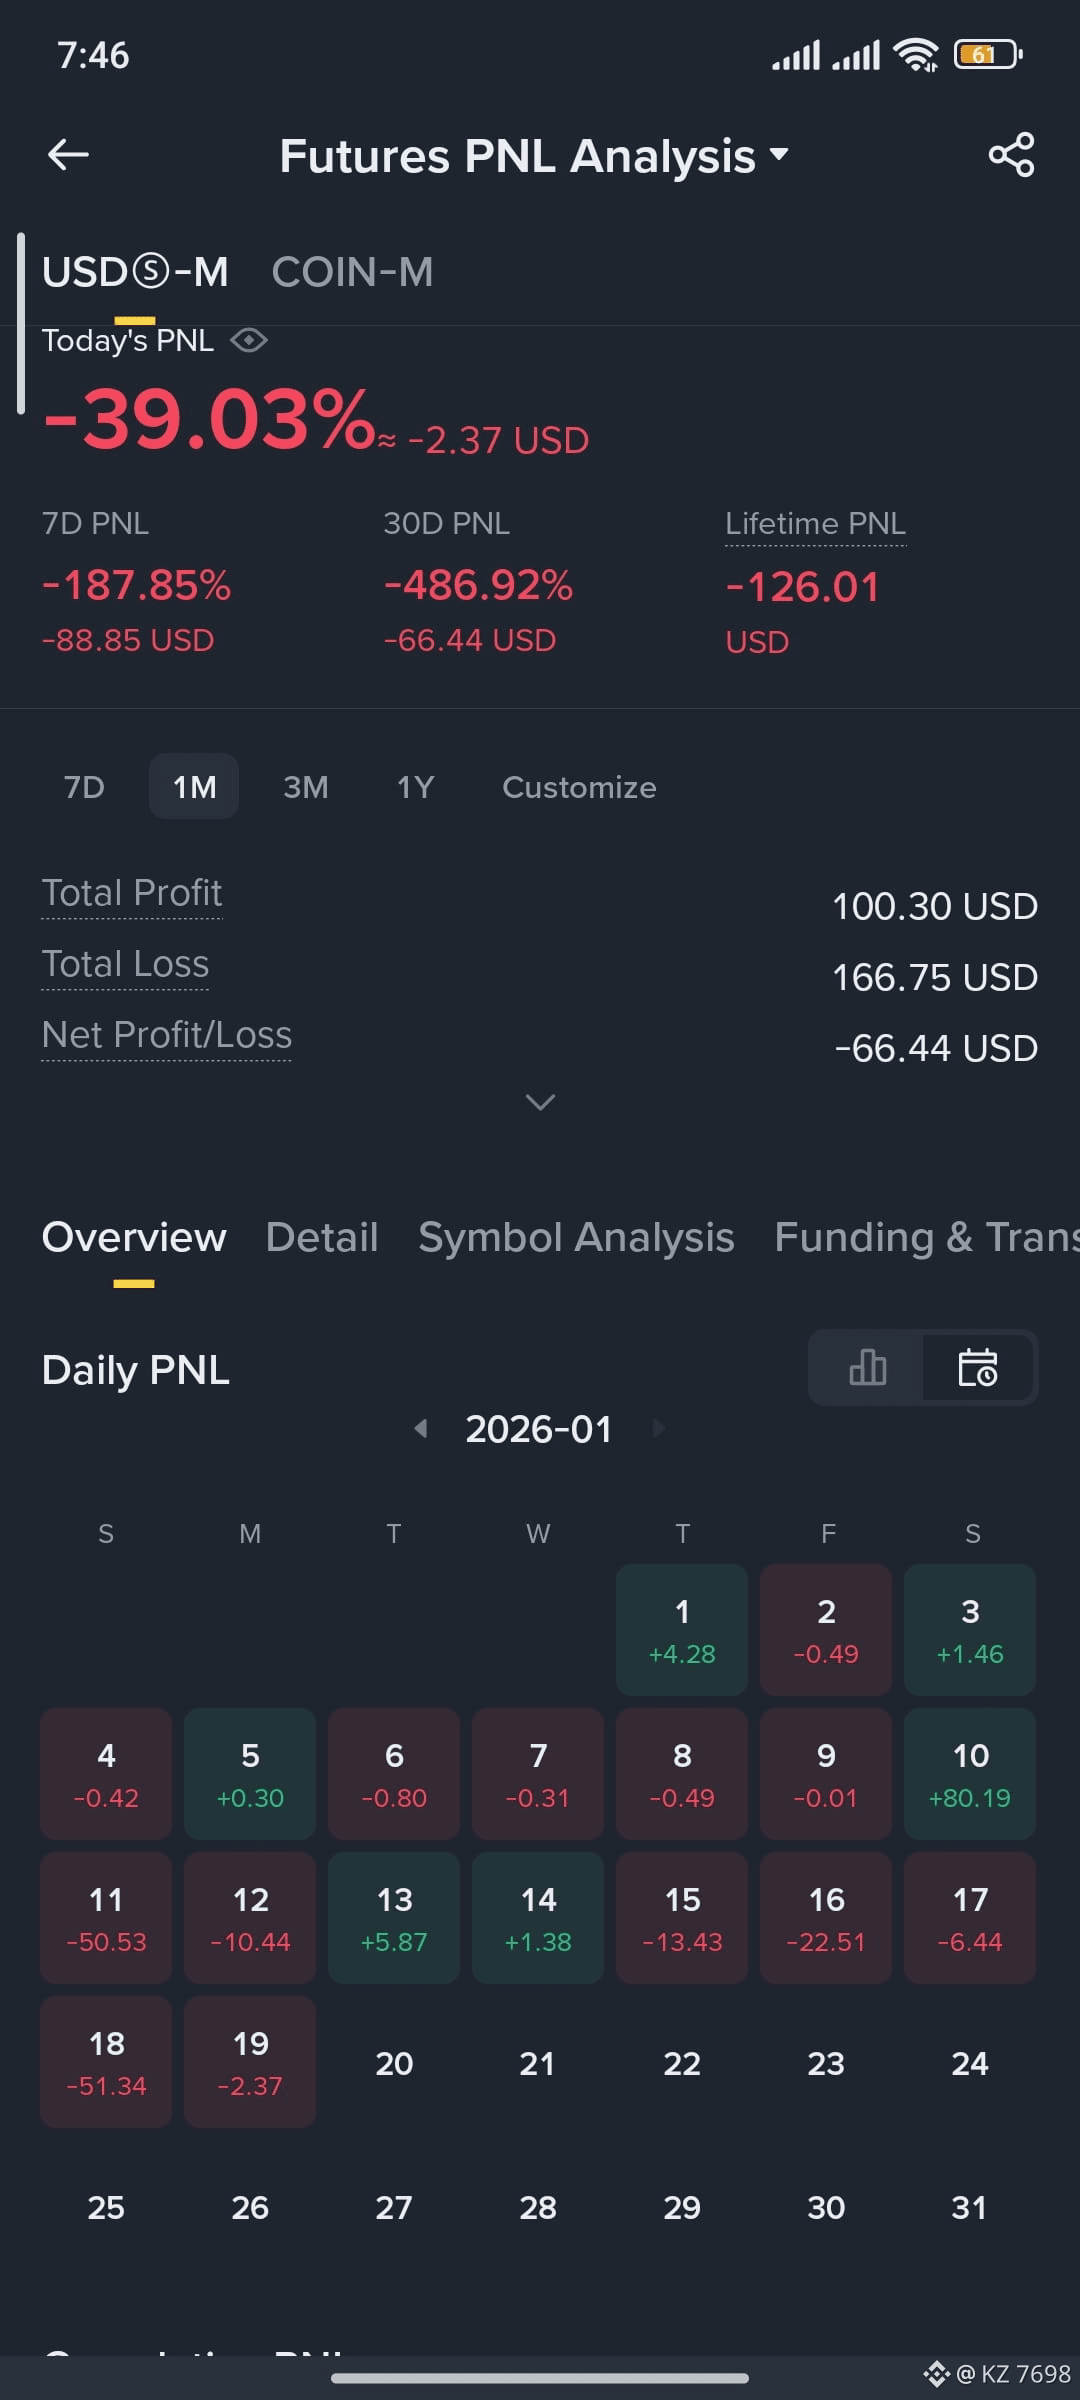Go to previous month arrow

pos(421,1428)
